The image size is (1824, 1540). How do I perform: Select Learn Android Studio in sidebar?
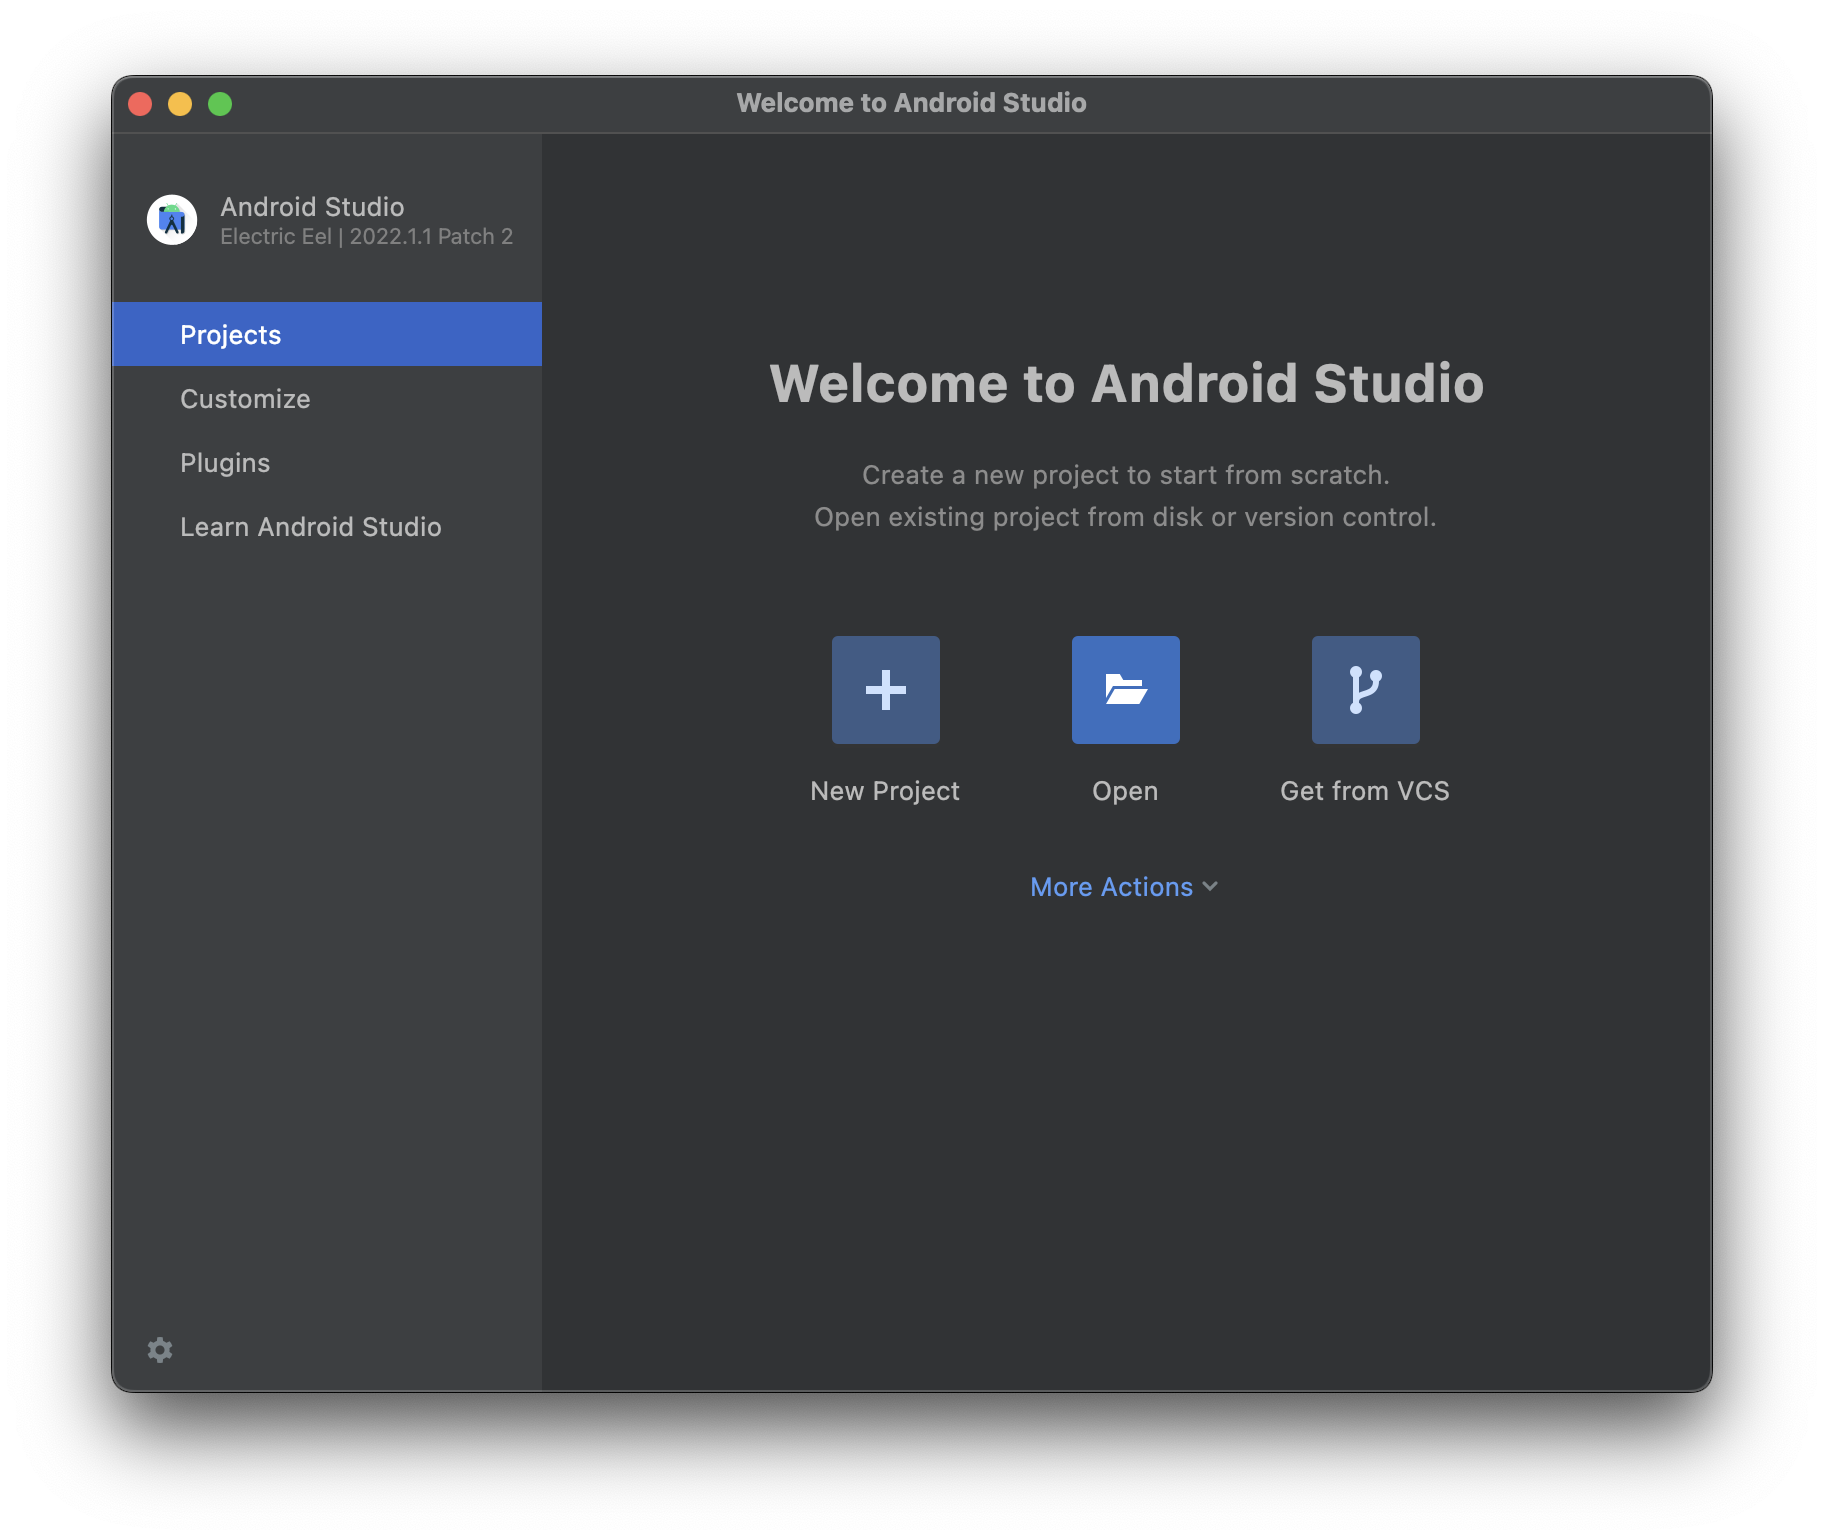coord(311,527)
